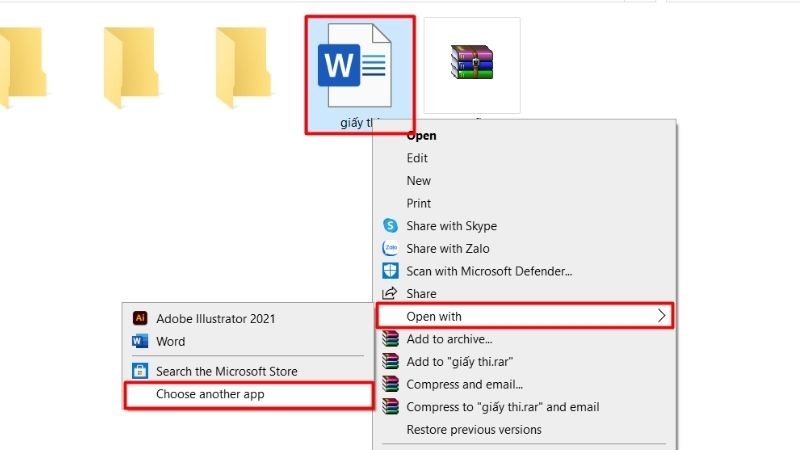800x450 pixels.
Task: Click the Word icon in submenu
Action: coord(140,342)
